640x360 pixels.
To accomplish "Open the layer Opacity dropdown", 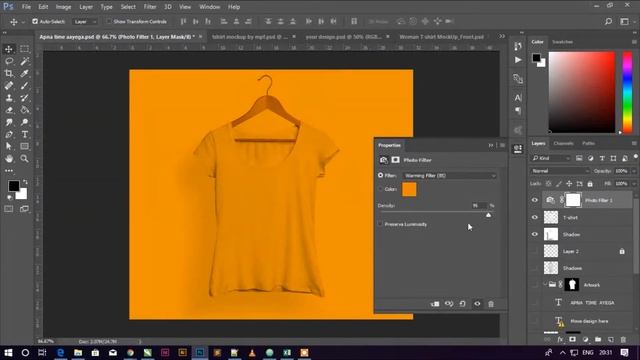I will click(634, 171).
